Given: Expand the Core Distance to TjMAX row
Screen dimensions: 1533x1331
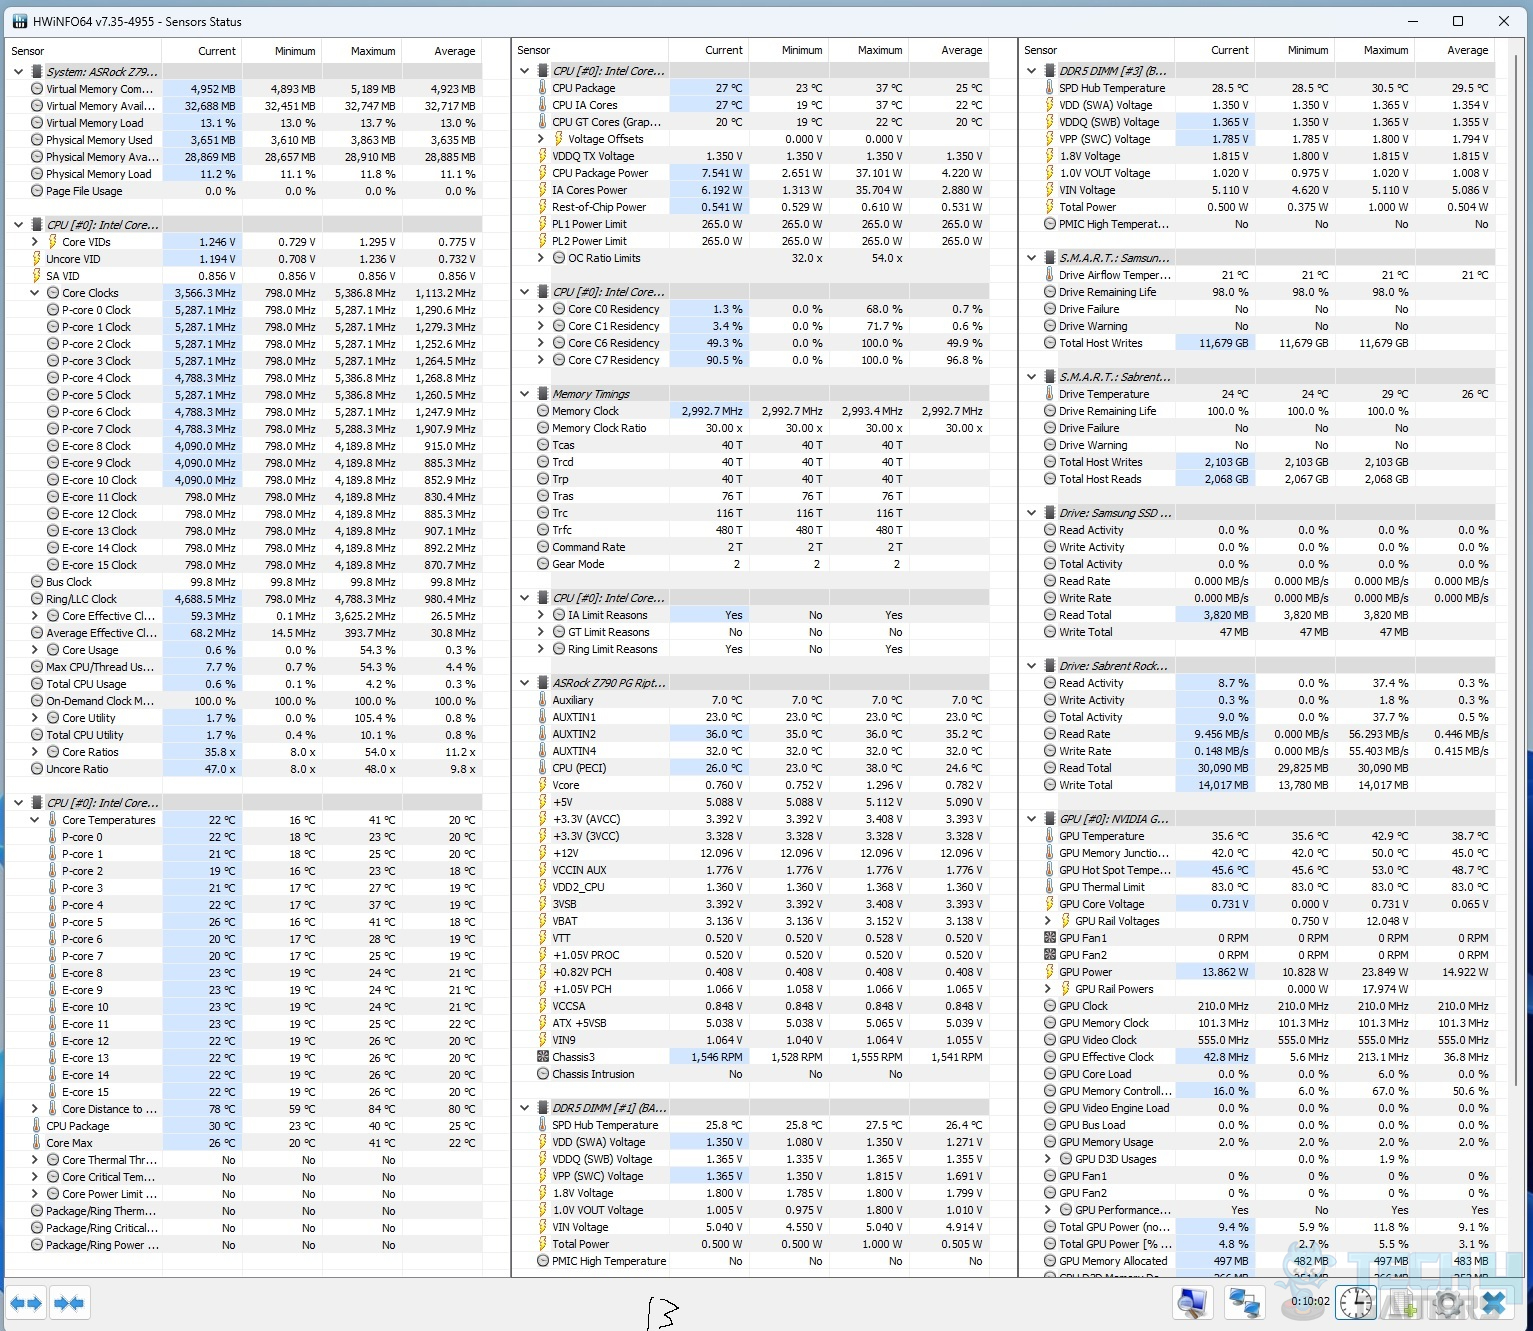Looking at the screenshot, I should tap(35, 1109).
